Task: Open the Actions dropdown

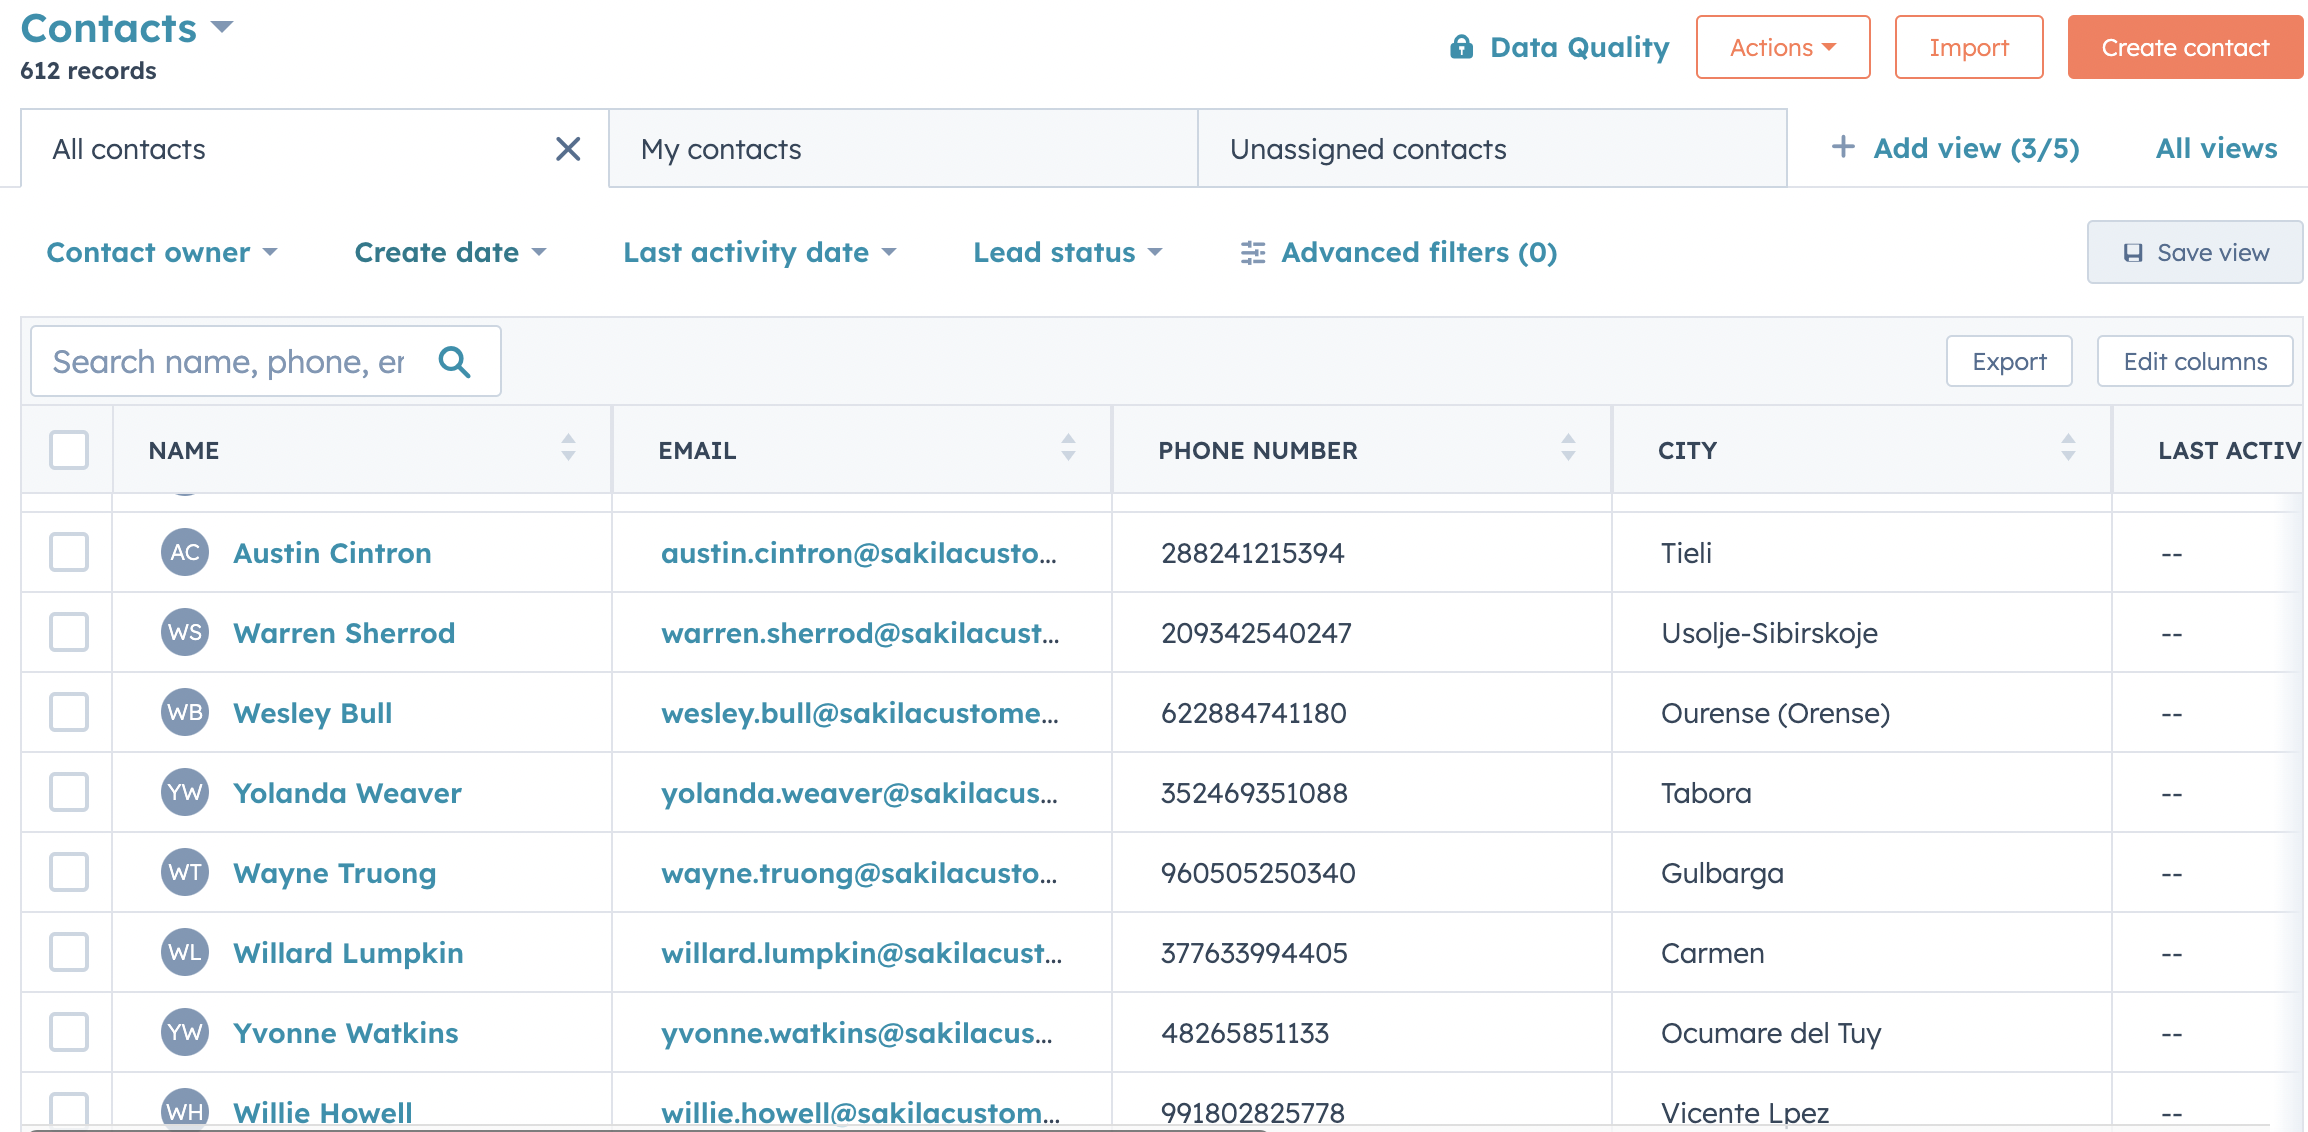Action: pos(1782,46)
